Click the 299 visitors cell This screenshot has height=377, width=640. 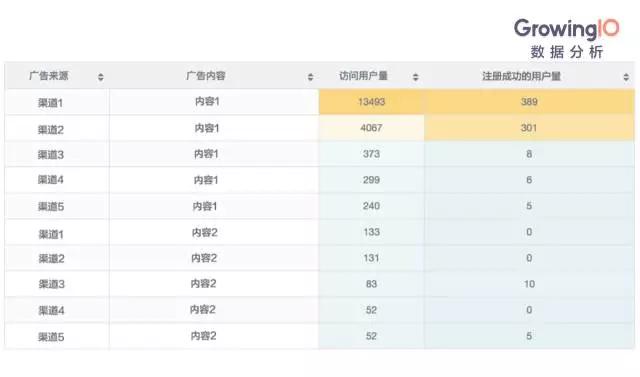coord(371,180)
